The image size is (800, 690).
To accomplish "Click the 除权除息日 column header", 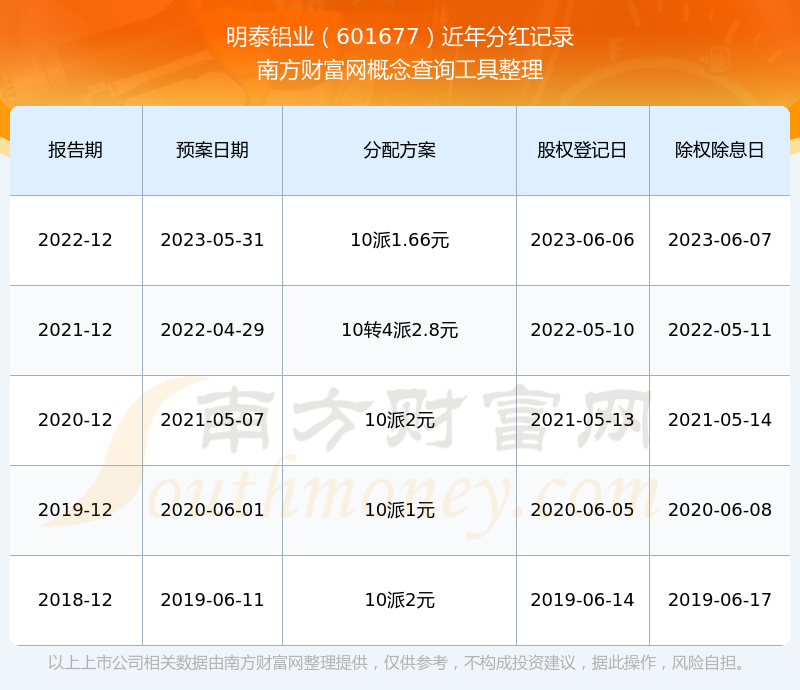I will pyautogui.click(x=719, y=150).
